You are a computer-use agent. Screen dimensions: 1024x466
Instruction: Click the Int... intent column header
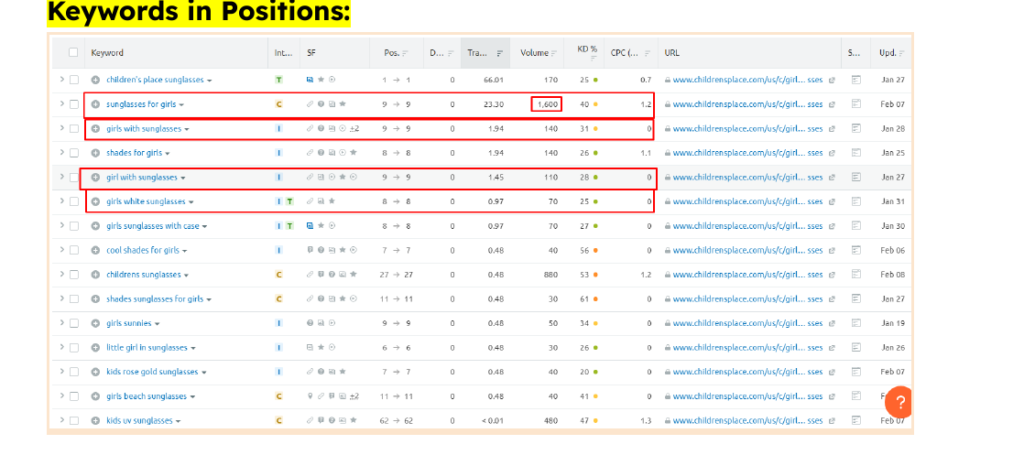click(x=283, y=53)
